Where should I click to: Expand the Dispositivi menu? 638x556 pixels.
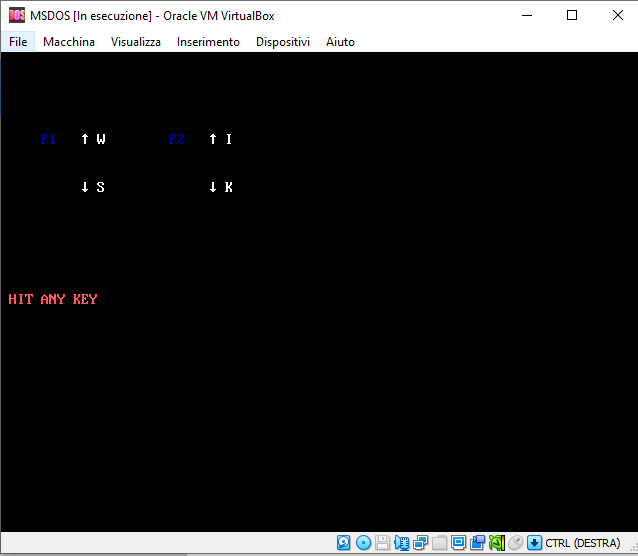pos(283,42)
